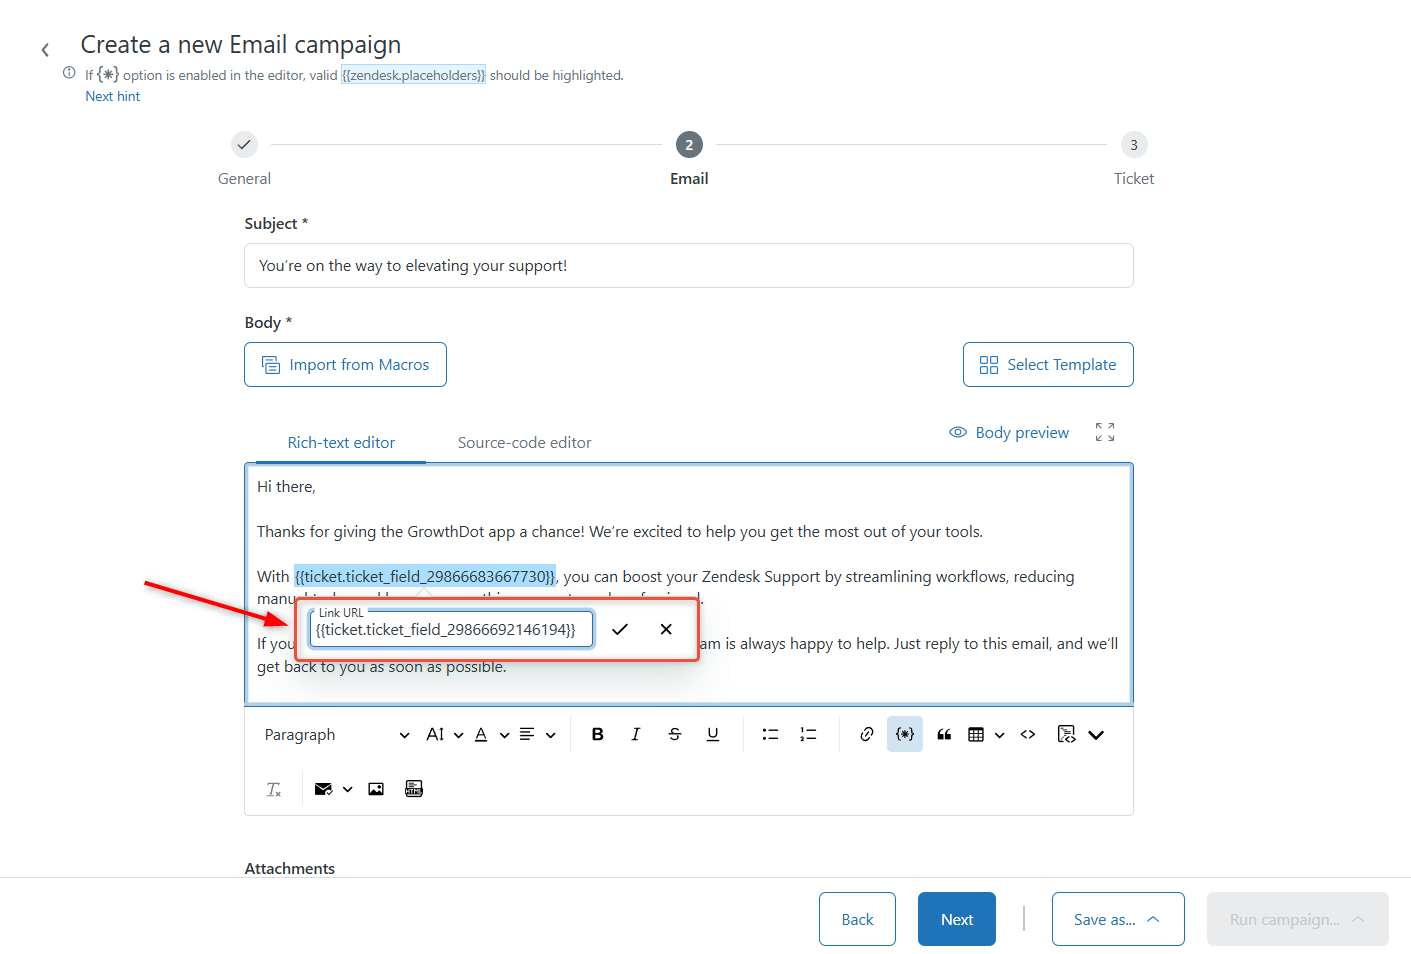Click the Link URL input field
This screenshot has height=954, width=1411.
point(450,630)
